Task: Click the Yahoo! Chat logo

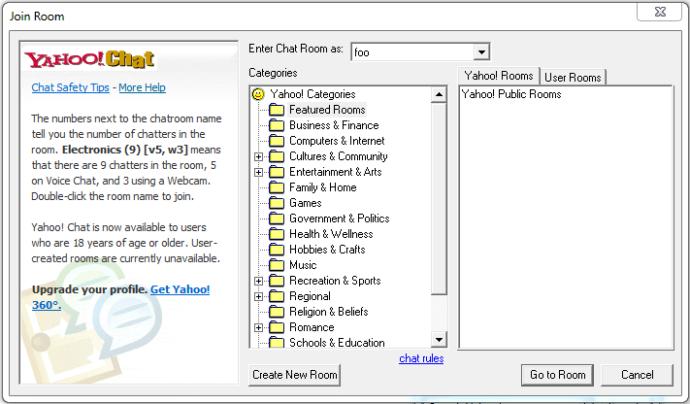Action: pos(89,59)
